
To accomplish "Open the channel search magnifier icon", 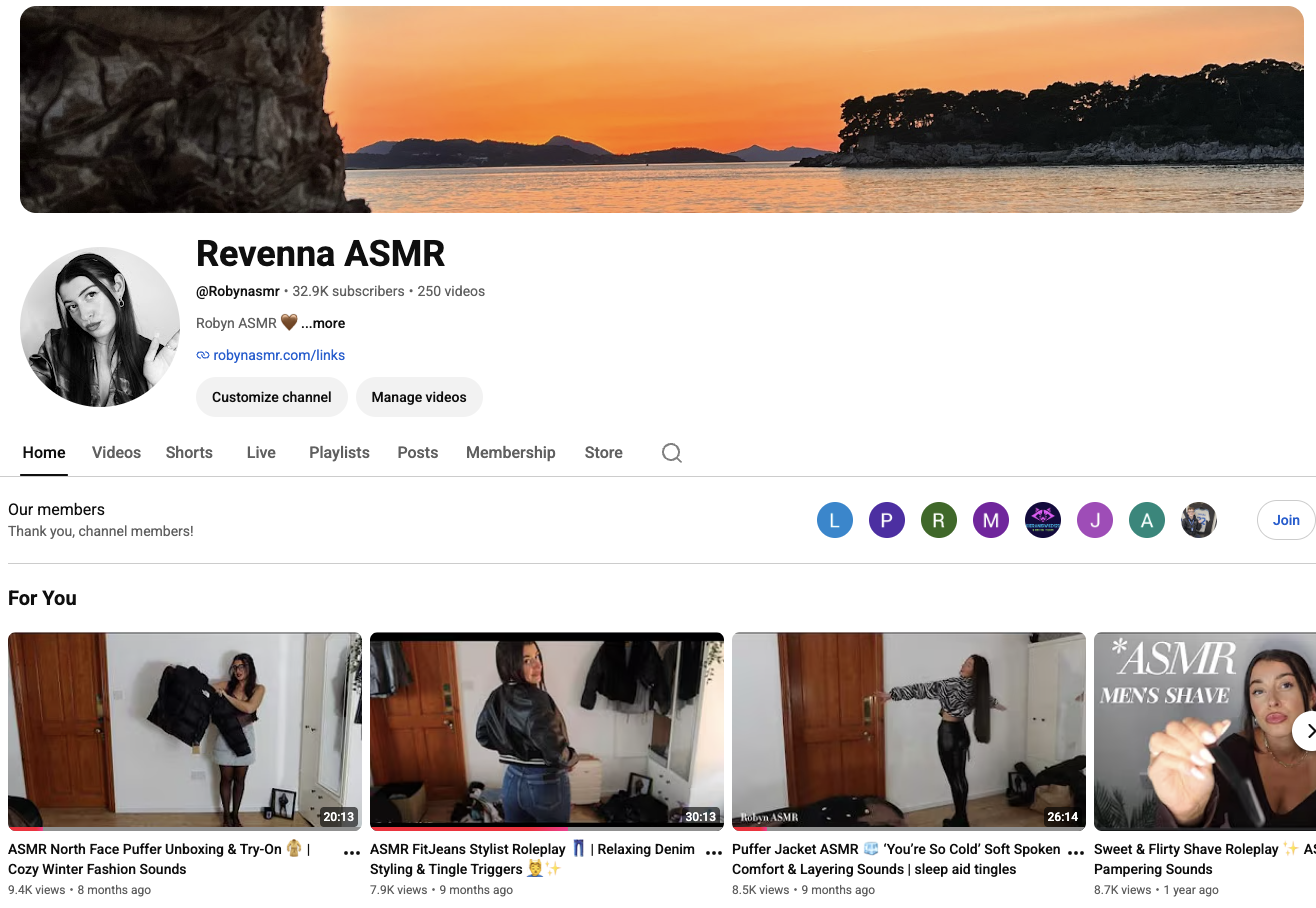I will click(672, 453).
